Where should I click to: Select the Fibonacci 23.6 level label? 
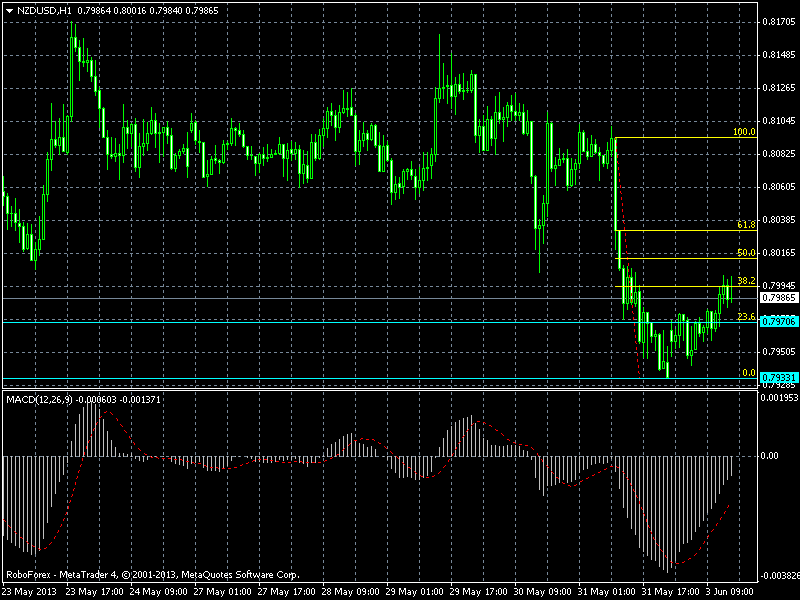746,317
